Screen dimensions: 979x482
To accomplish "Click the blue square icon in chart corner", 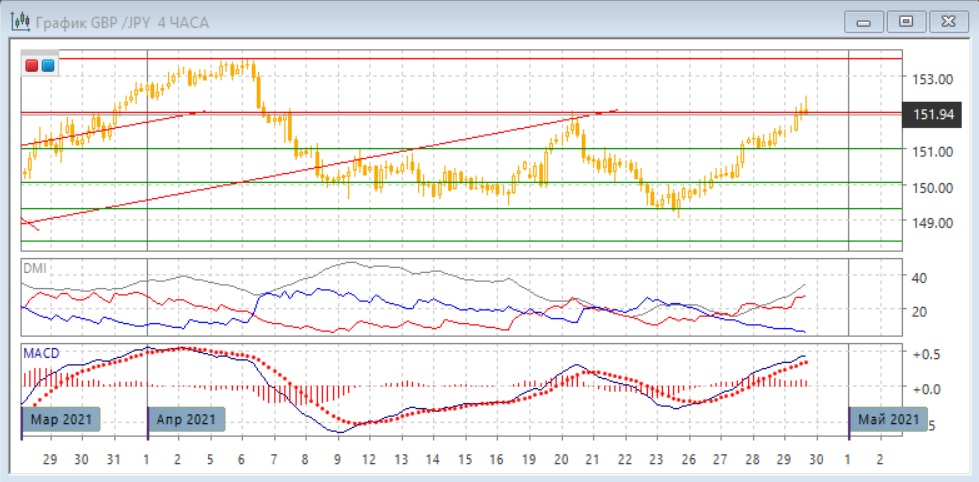I will click(x=47, y=66).
